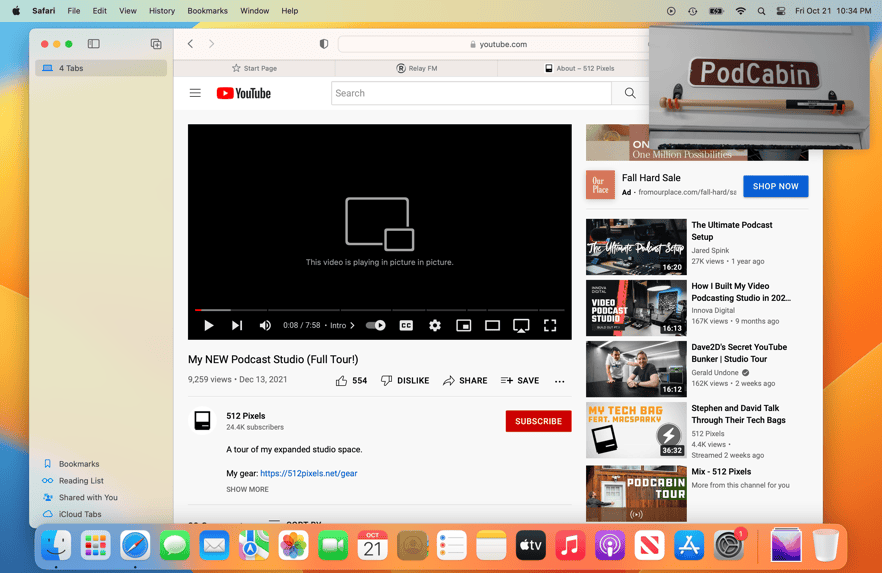The image size is (882, 573).
Task: Open Apple TV app in the Dock
Action: click(530, 545)
